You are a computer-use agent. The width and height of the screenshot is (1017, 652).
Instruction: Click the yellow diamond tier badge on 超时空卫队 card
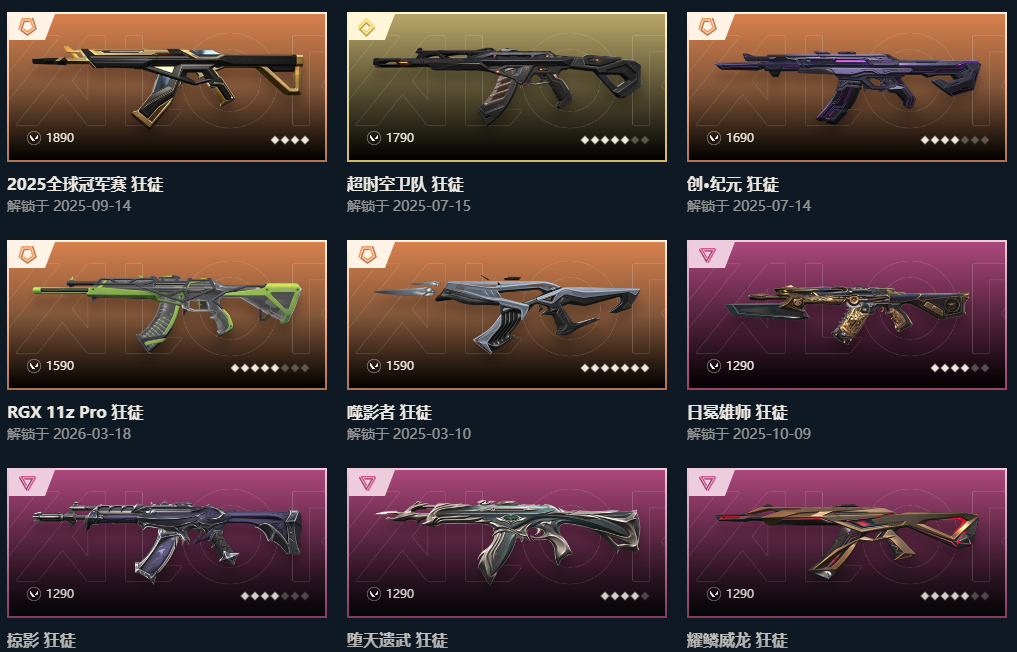point(367,27)
